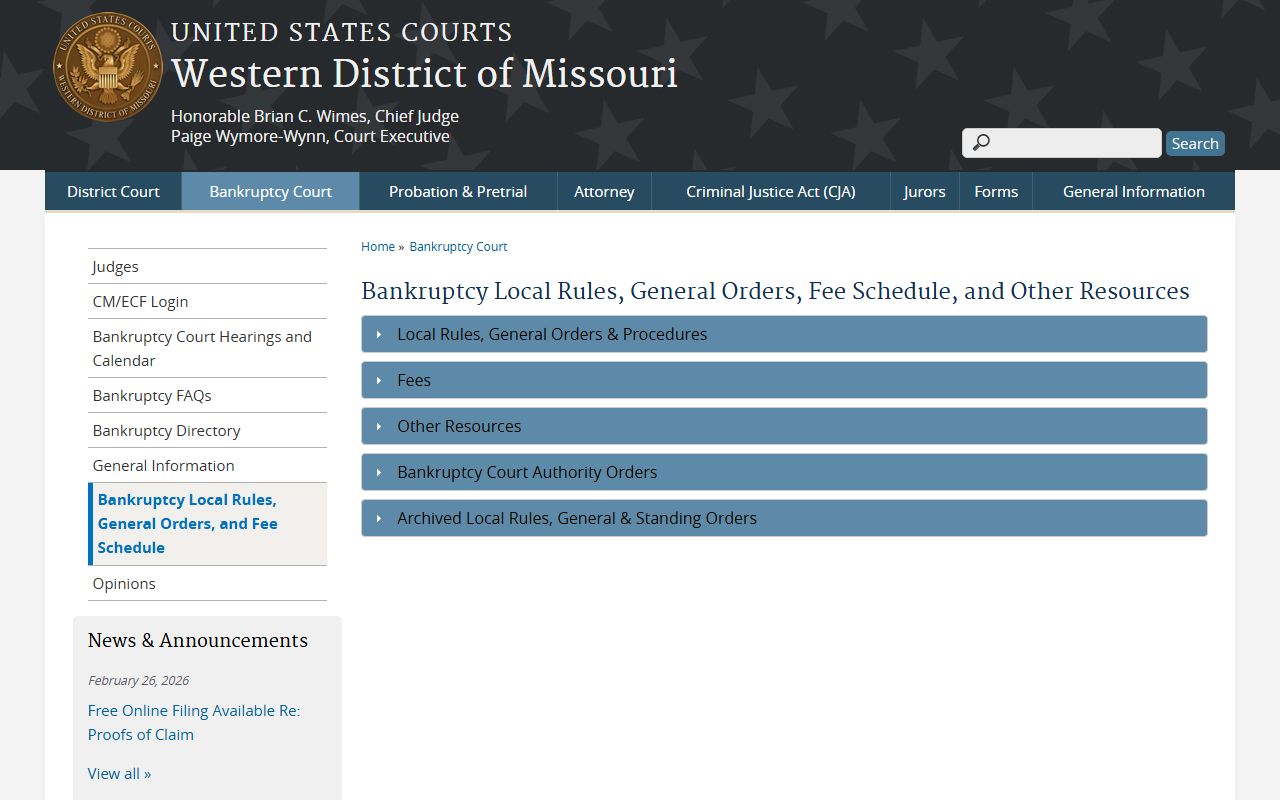Go to Home breadcrumb link
This screenshot has height=800, width=1280.
pos(378,246)
